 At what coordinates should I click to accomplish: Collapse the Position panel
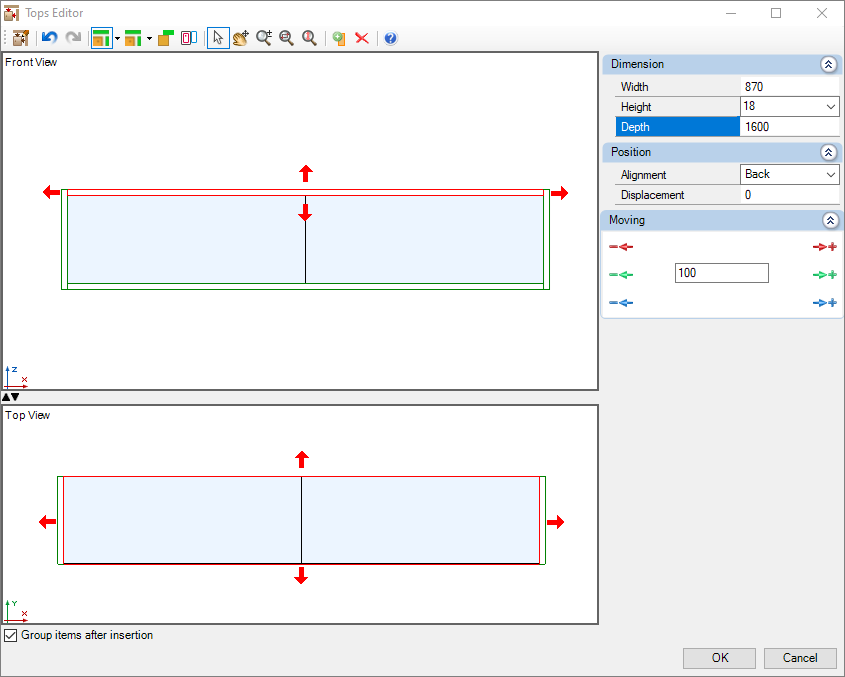click(828, 153)
